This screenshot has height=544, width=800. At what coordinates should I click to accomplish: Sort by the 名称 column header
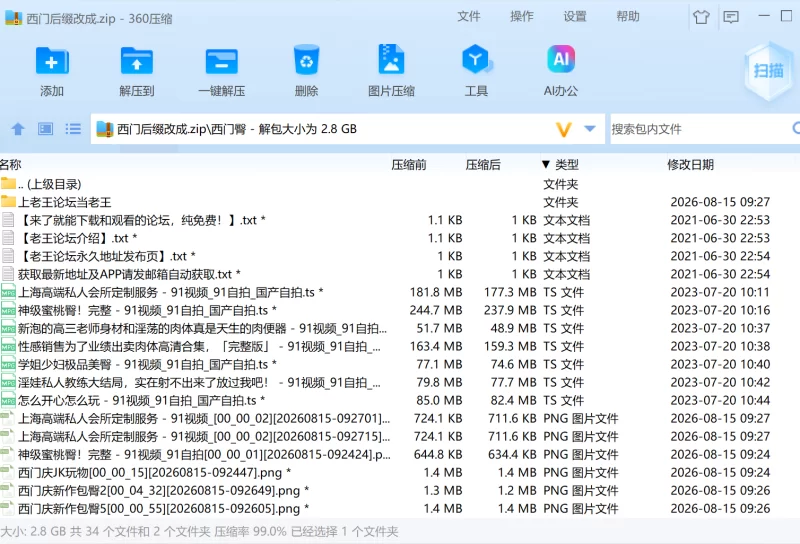(x=10, y=164)
